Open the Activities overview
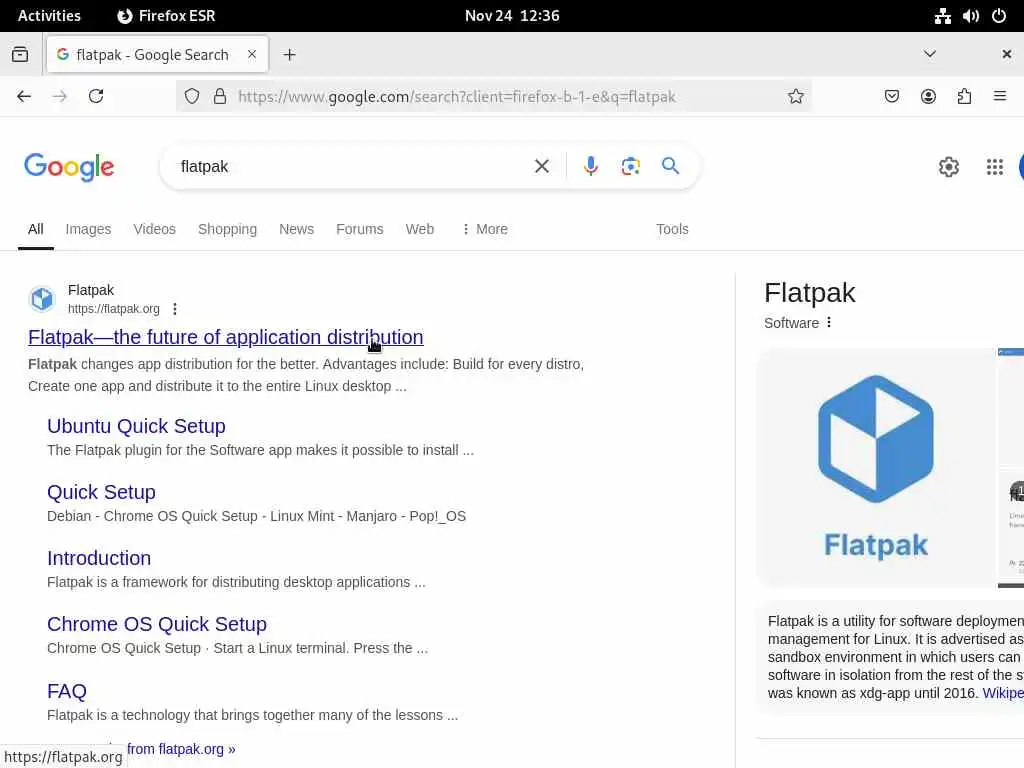Screen dimensions: 1024x768 point(49,16)
